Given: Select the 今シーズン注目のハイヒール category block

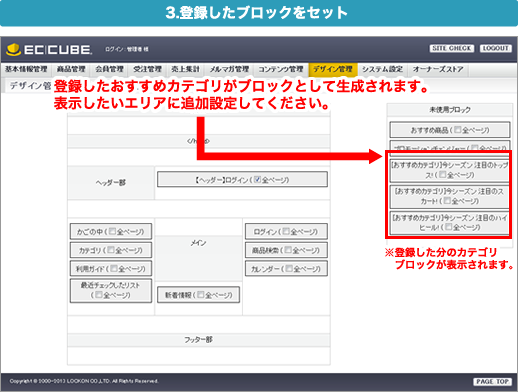Looking at the screenshot, I should (450, 223).
